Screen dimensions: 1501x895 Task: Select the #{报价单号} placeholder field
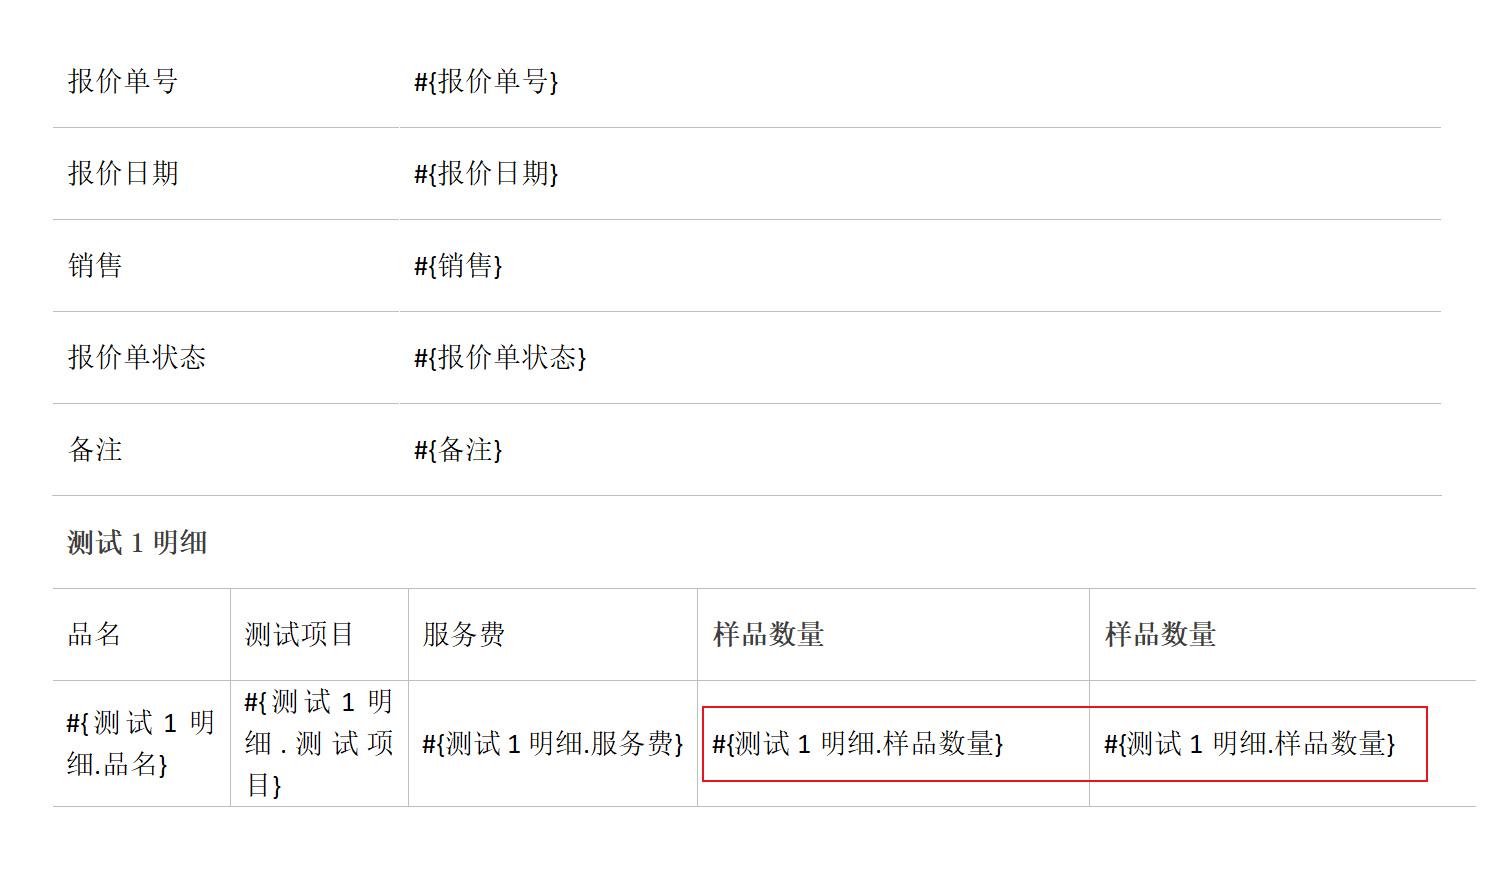coord(486,82)
